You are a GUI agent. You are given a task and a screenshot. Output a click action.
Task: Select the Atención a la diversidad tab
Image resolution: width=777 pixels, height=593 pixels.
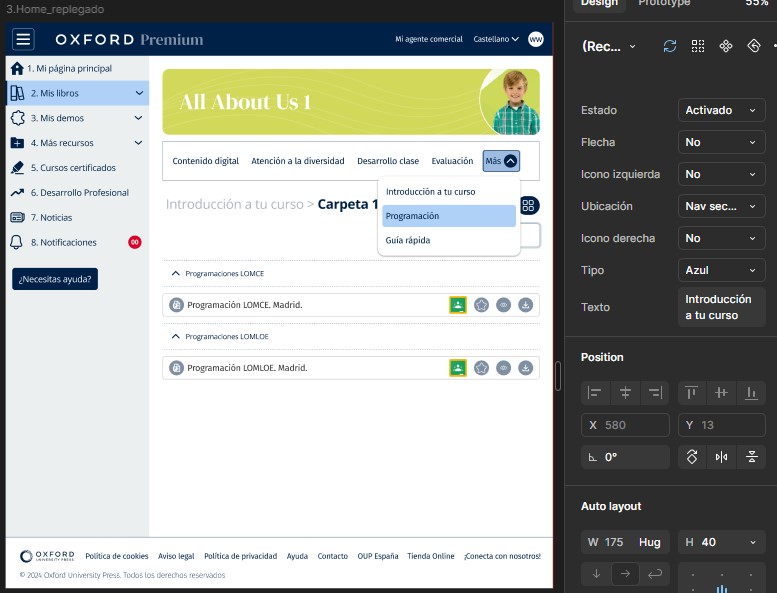tap(298, 161)
